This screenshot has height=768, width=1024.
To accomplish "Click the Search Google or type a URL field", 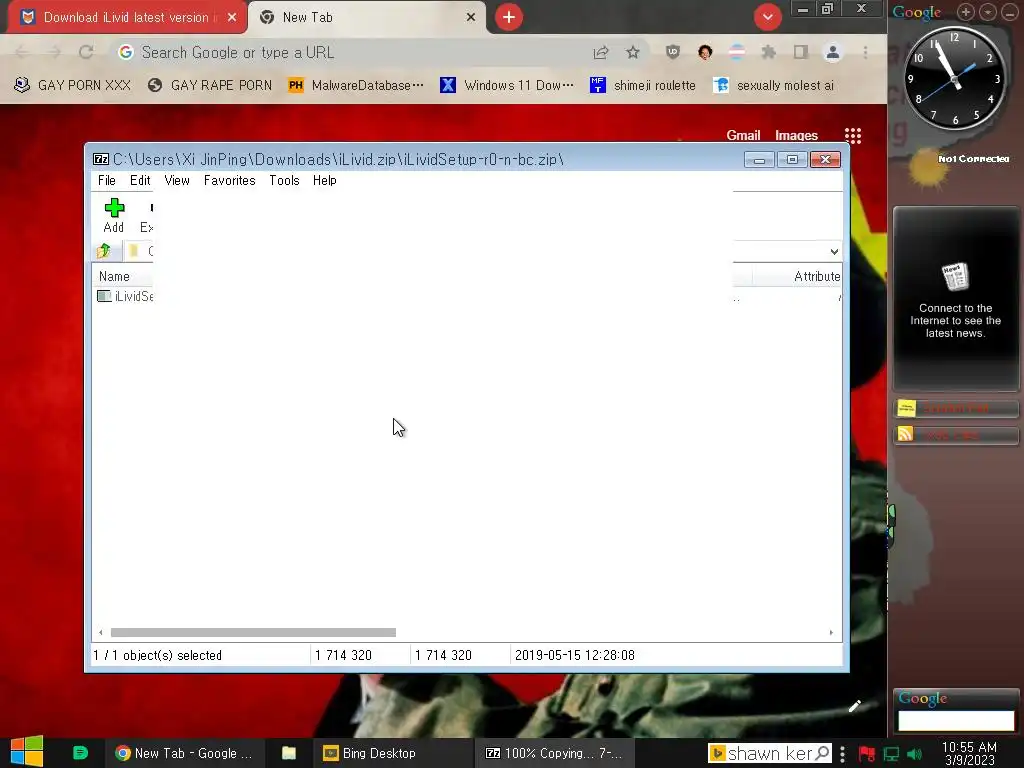I will point(353,52).
